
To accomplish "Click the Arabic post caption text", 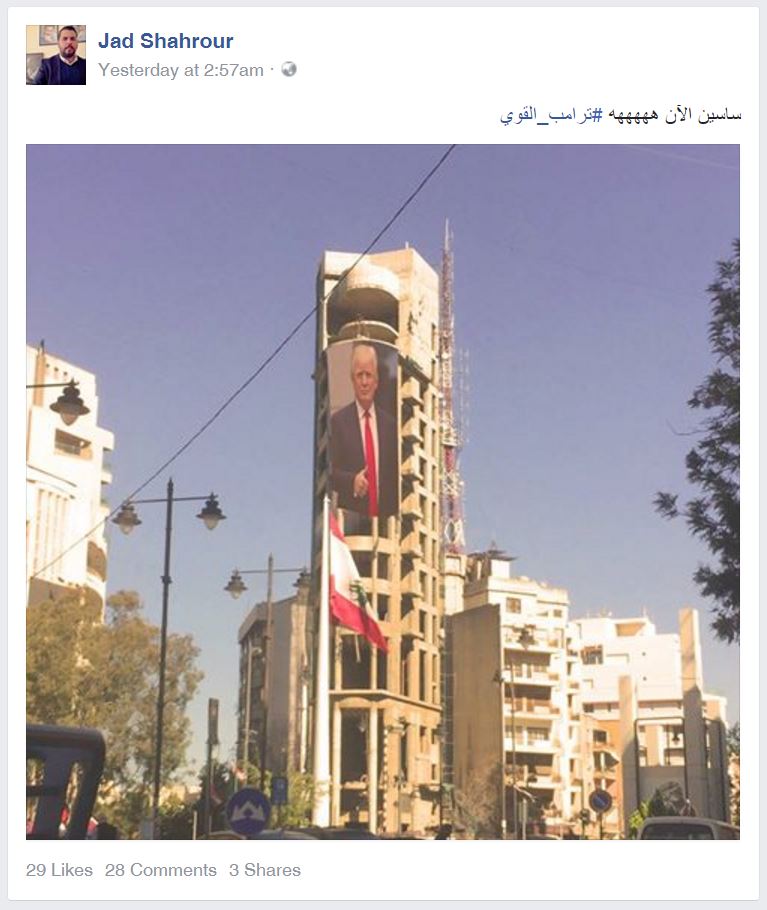I will pyautogui.click(x=621, y=114).
